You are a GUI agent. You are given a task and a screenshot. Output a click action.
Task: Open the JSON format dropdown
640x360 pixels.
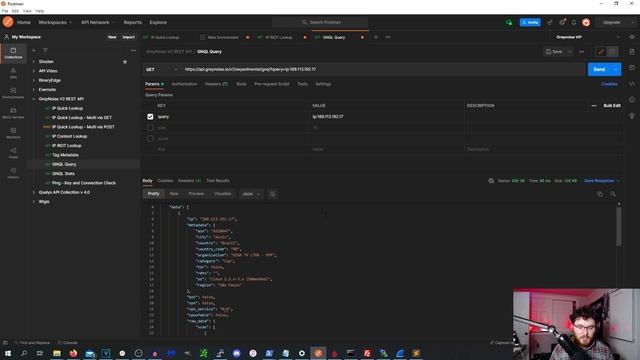[251, 194]
